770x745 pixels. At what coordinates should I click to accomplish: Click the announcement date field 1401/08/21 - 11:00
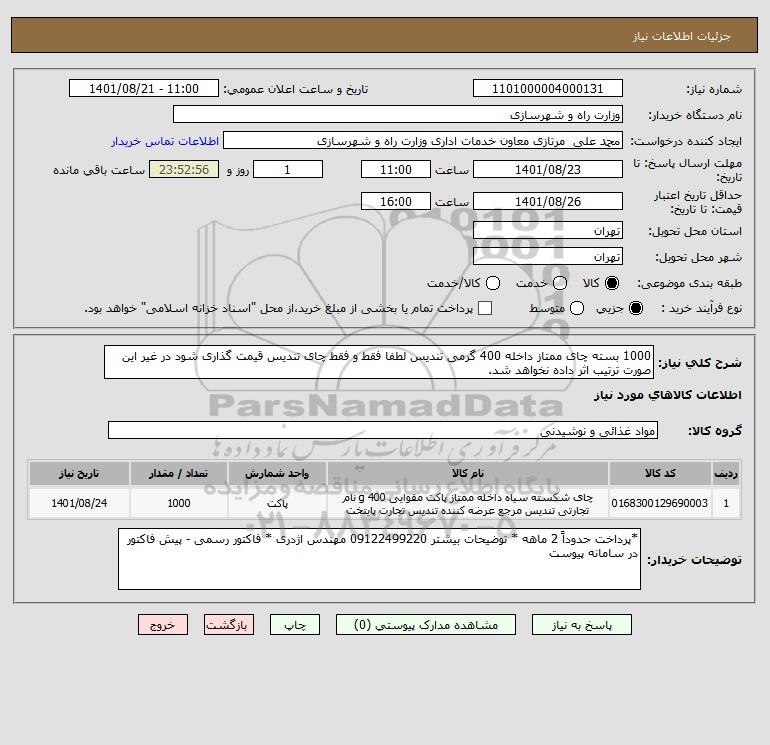pos(144,88)
